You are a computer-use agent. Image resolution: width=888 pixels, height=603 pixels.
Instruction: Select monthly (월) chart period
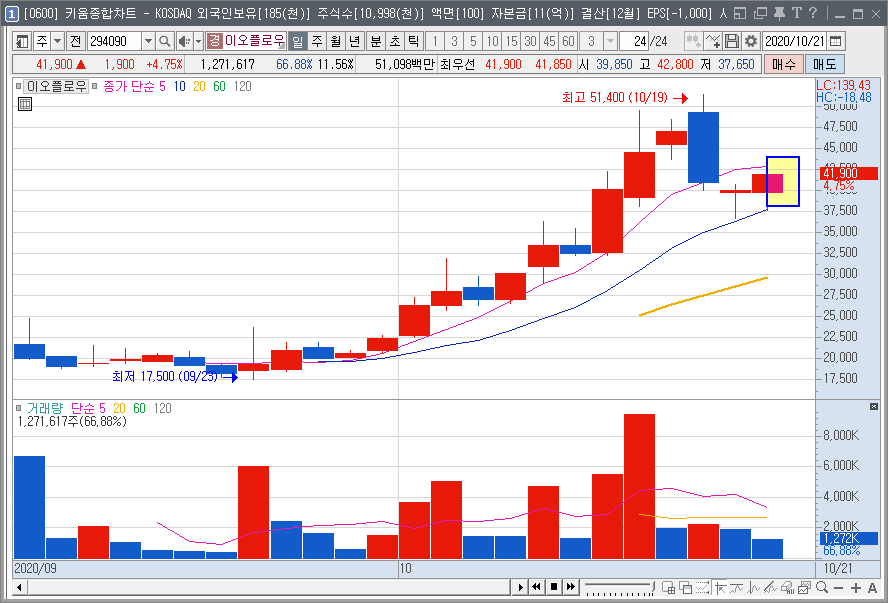pyautogui.click(x=336, y=41)
